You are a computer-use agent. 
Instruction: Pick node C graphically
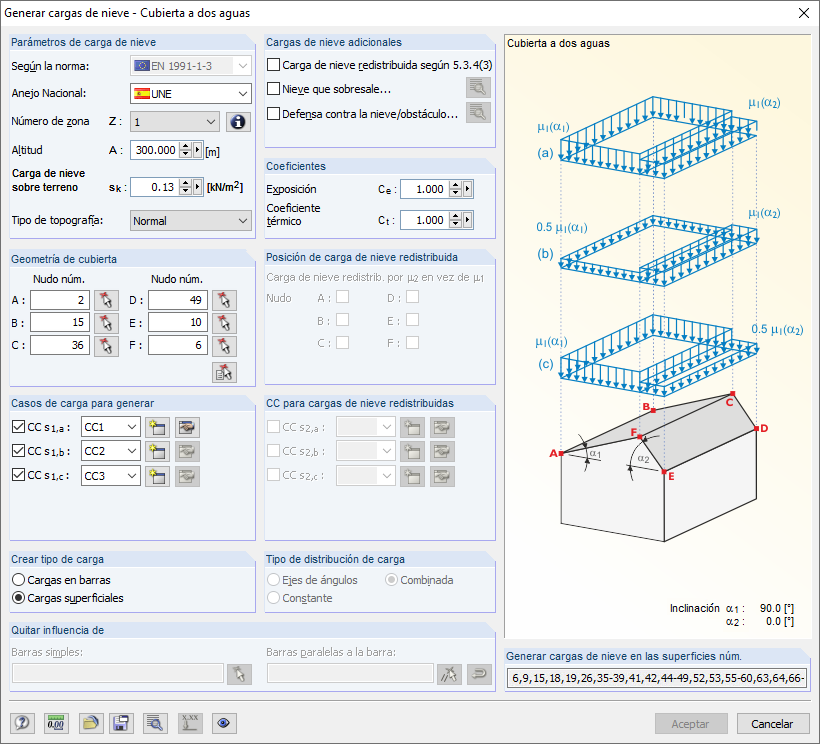(x=106, y=346)
